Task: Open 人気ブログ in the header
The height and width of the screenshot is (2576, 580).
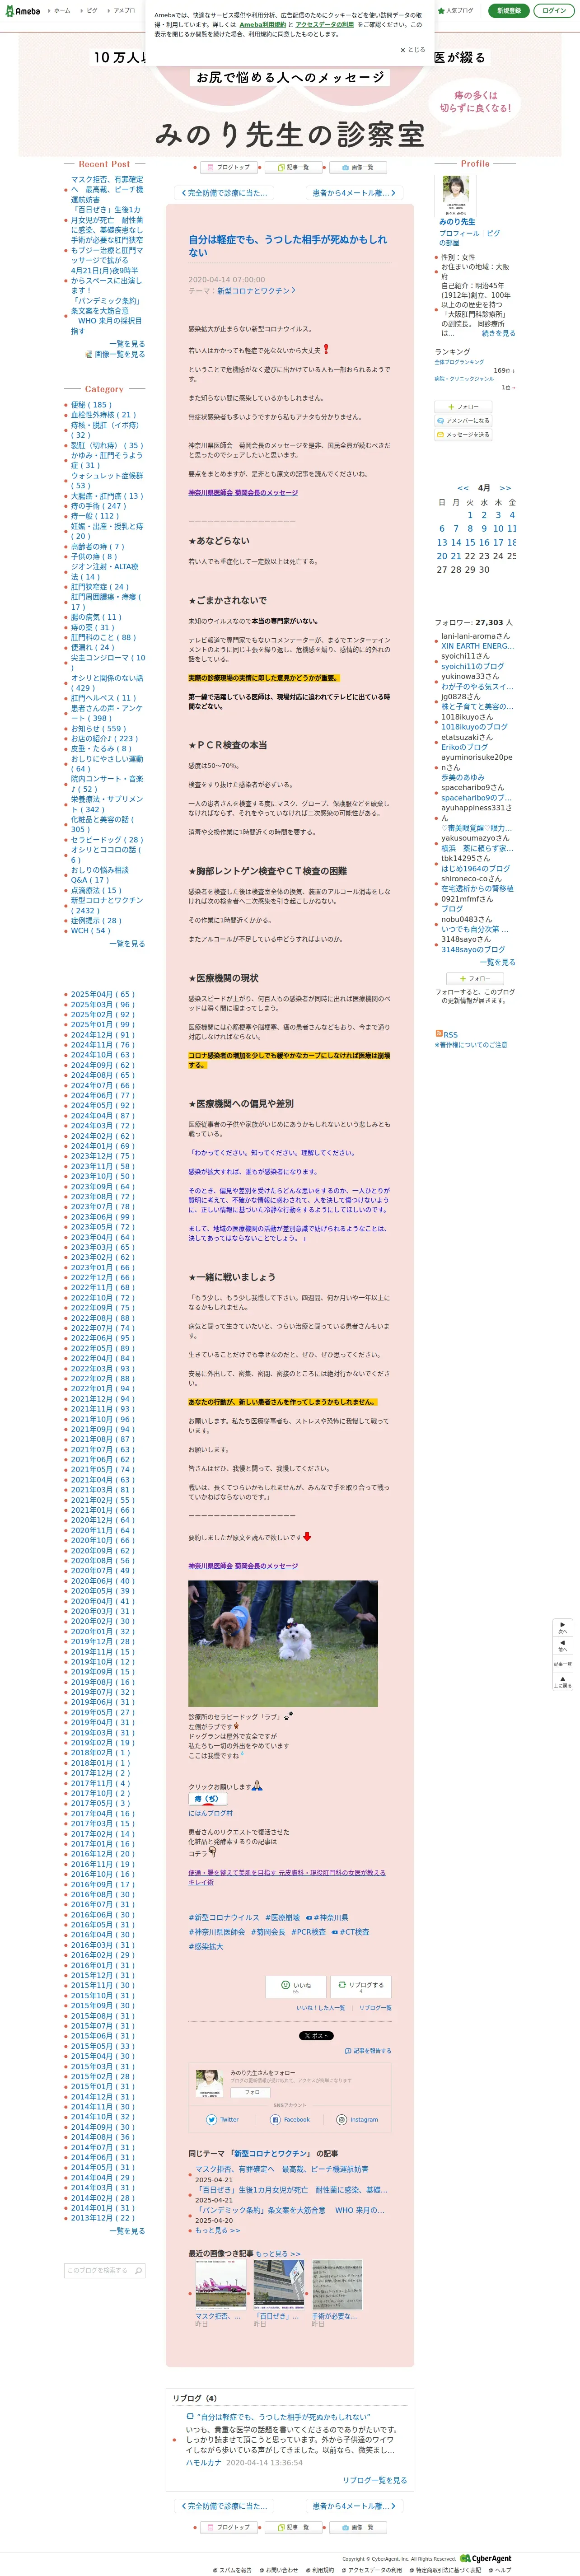Action: click(456, 10)
